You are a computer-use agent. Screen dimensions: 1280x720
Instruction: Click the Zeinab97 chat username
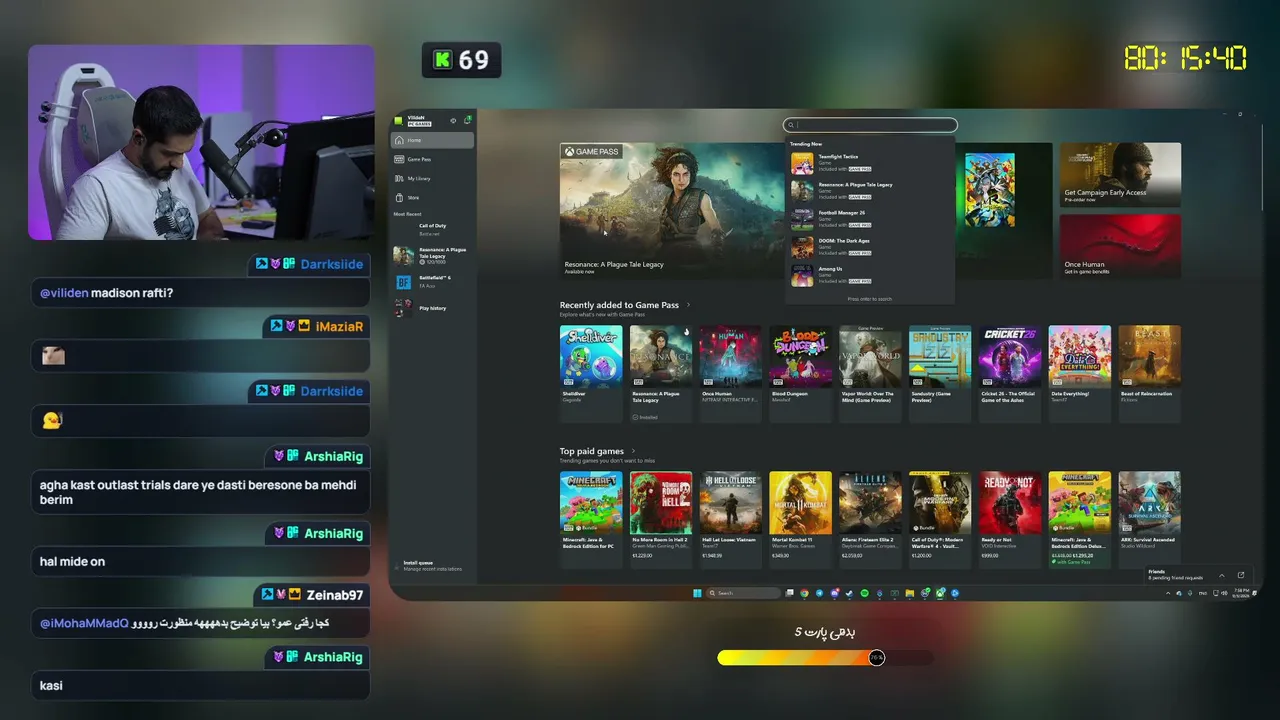[335, 595]
